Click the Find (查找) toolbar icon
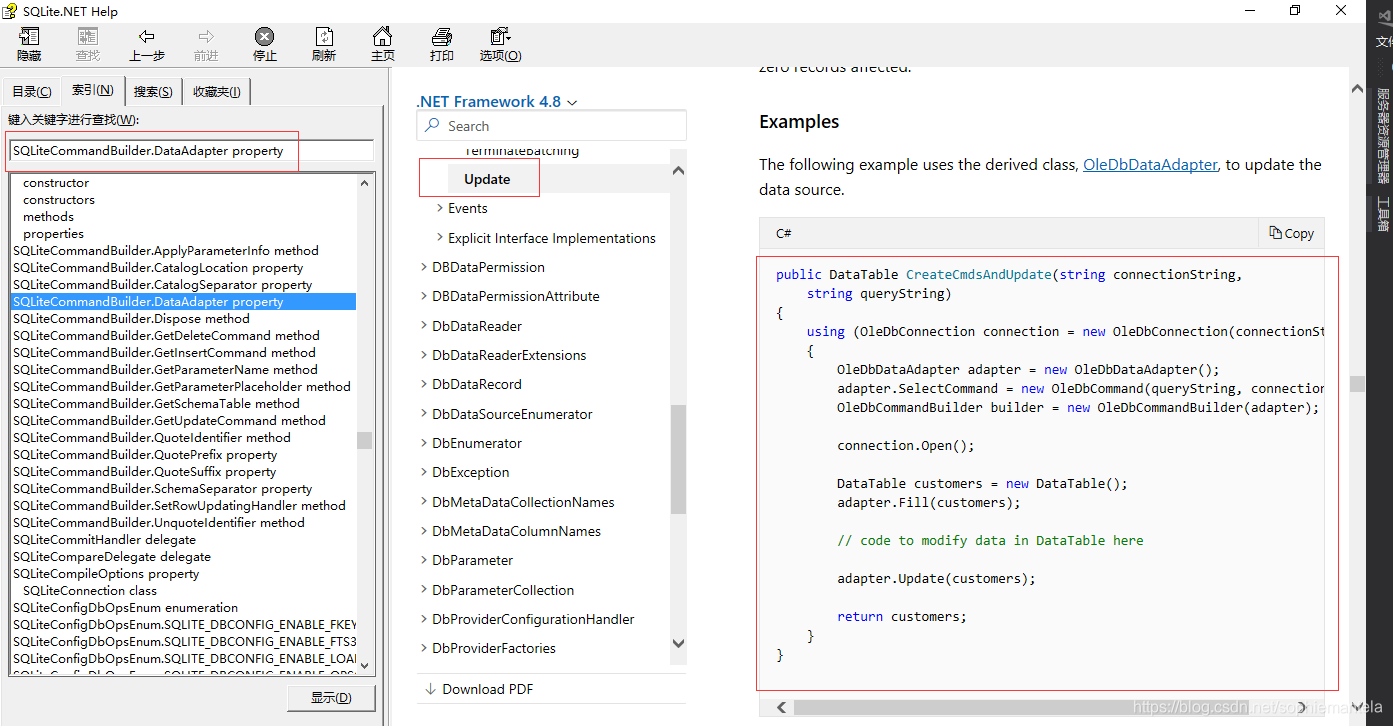Viewport: 1393px width, 726px height. (x=88, y=37)
